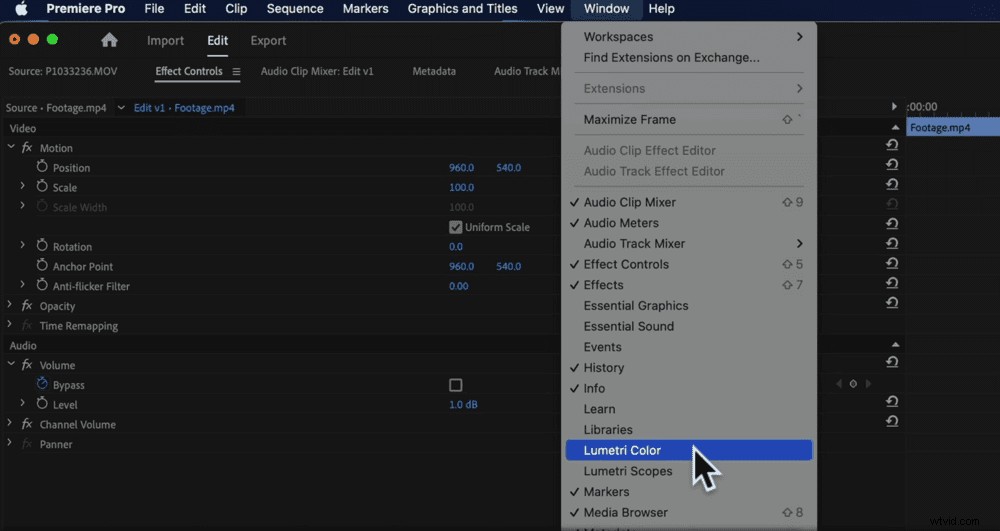This screenshot has height=531, width=1000.
Task: Reset the Opacity effect
Action: (x=892, y=303)
